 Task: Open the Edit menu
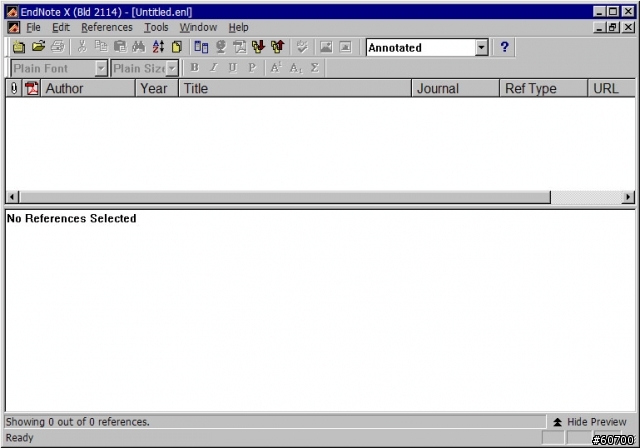pyautogui.click(x=61, y=27)
